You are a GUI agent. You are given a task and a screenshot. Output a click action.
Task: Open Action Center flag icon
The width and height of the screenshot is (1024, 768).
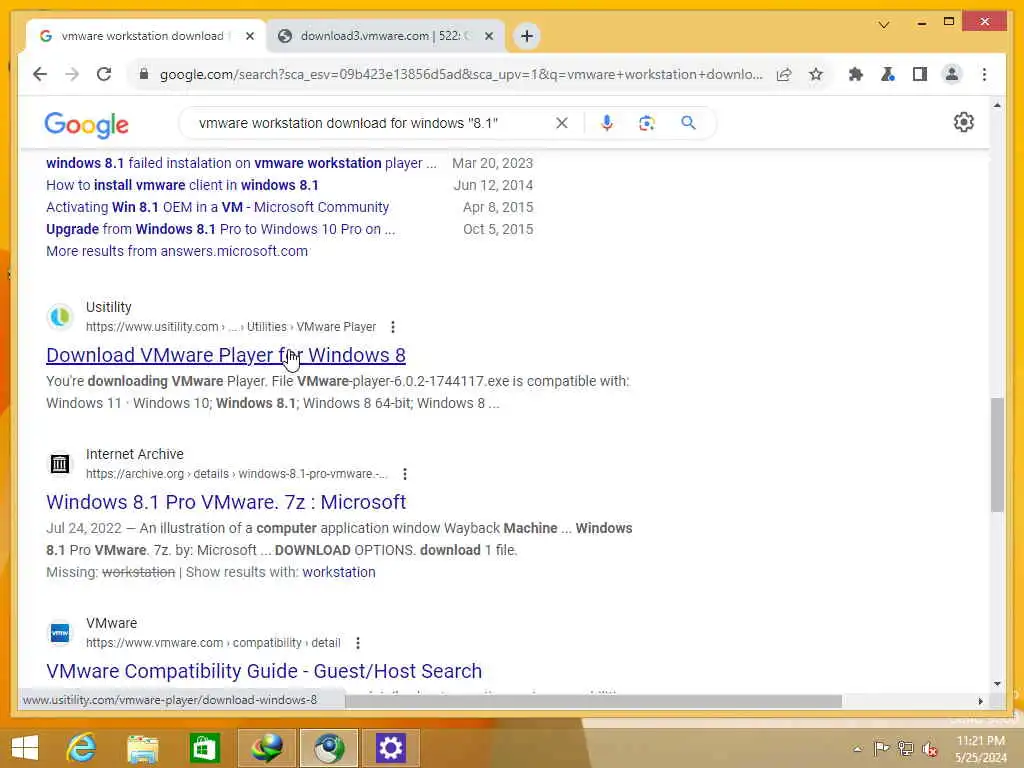tap(881, 748)
